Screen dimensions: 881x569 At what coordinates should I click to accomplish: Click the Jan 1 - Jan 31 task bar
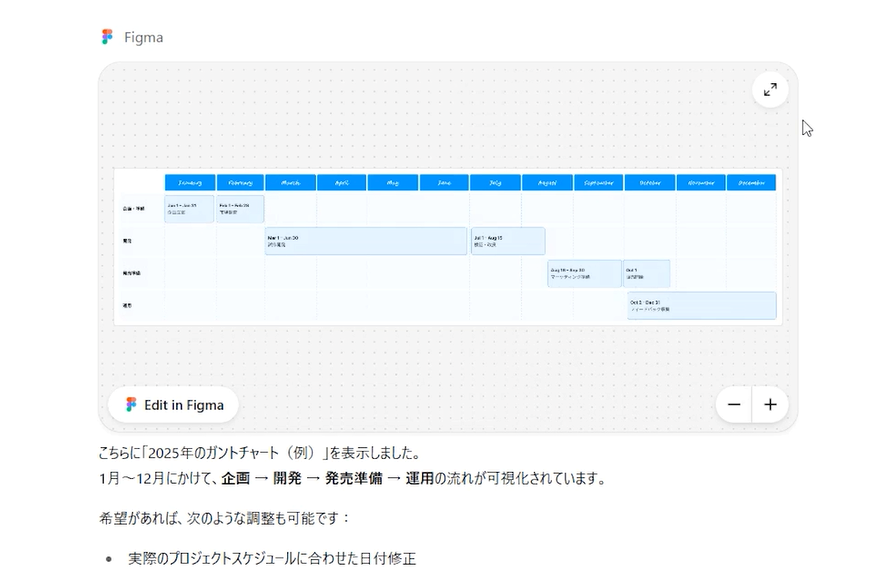[x=190, y=209]
